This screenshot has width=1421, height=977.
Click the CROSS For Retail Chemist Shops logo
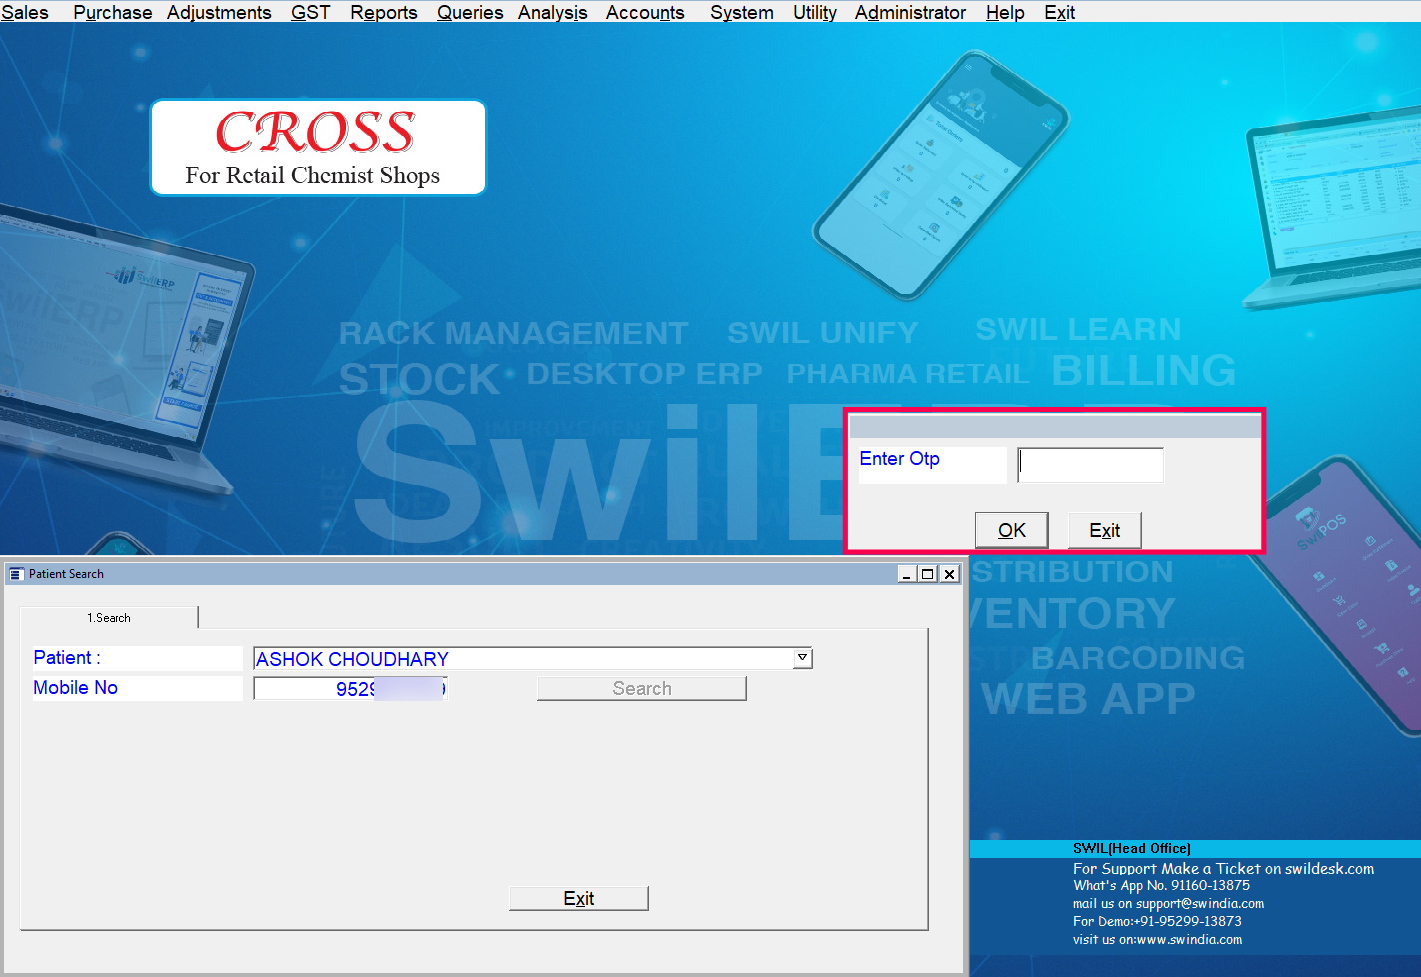318,148
